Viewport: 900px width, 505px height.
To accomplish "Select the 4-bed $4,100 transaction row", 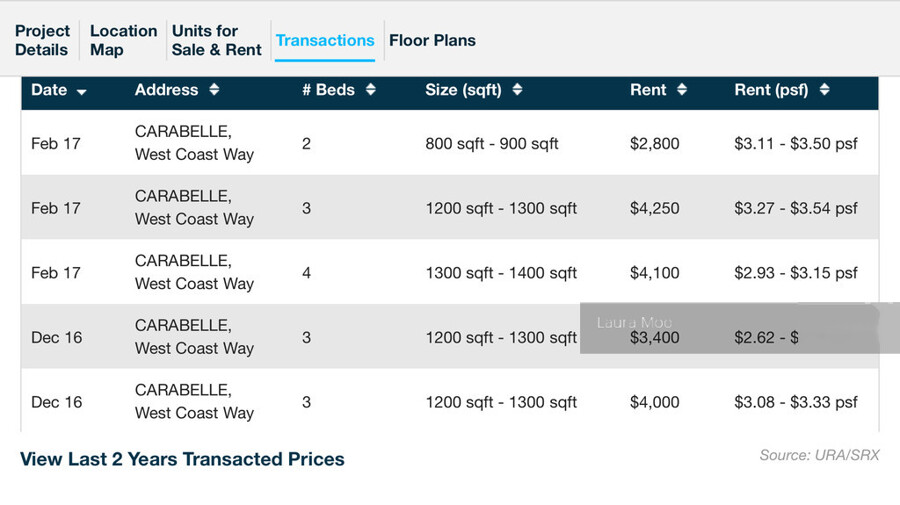I will click(450, 272).
